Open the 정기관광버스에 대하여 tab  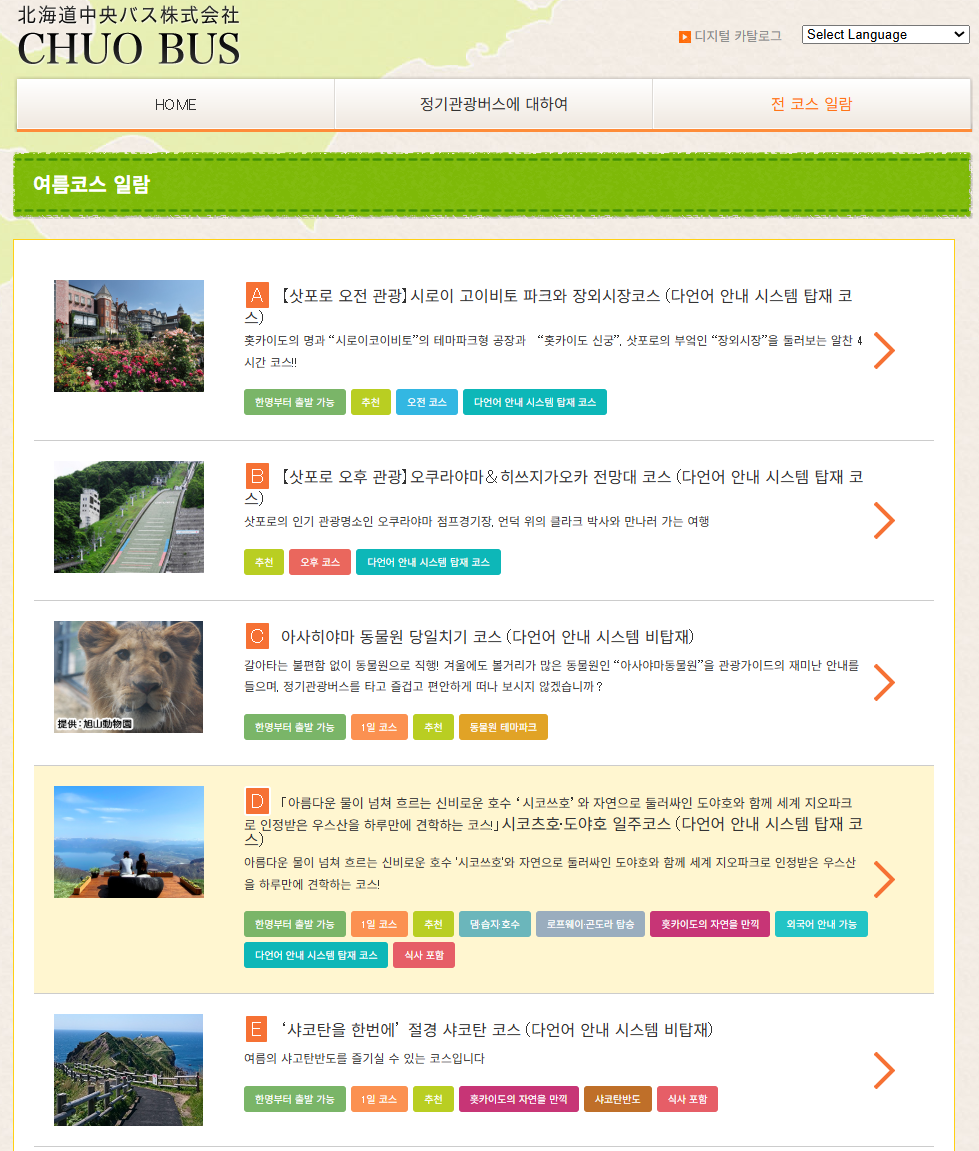493,104
